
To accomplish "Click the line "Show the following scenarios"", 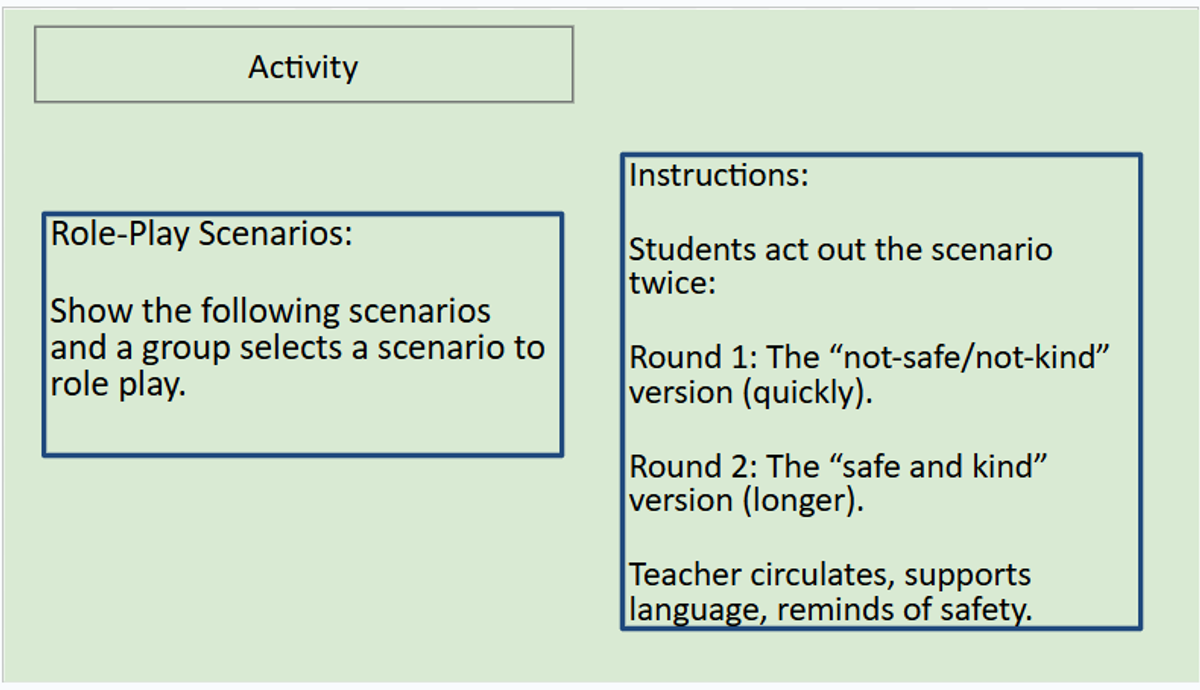I will click(x=270, y=311).
